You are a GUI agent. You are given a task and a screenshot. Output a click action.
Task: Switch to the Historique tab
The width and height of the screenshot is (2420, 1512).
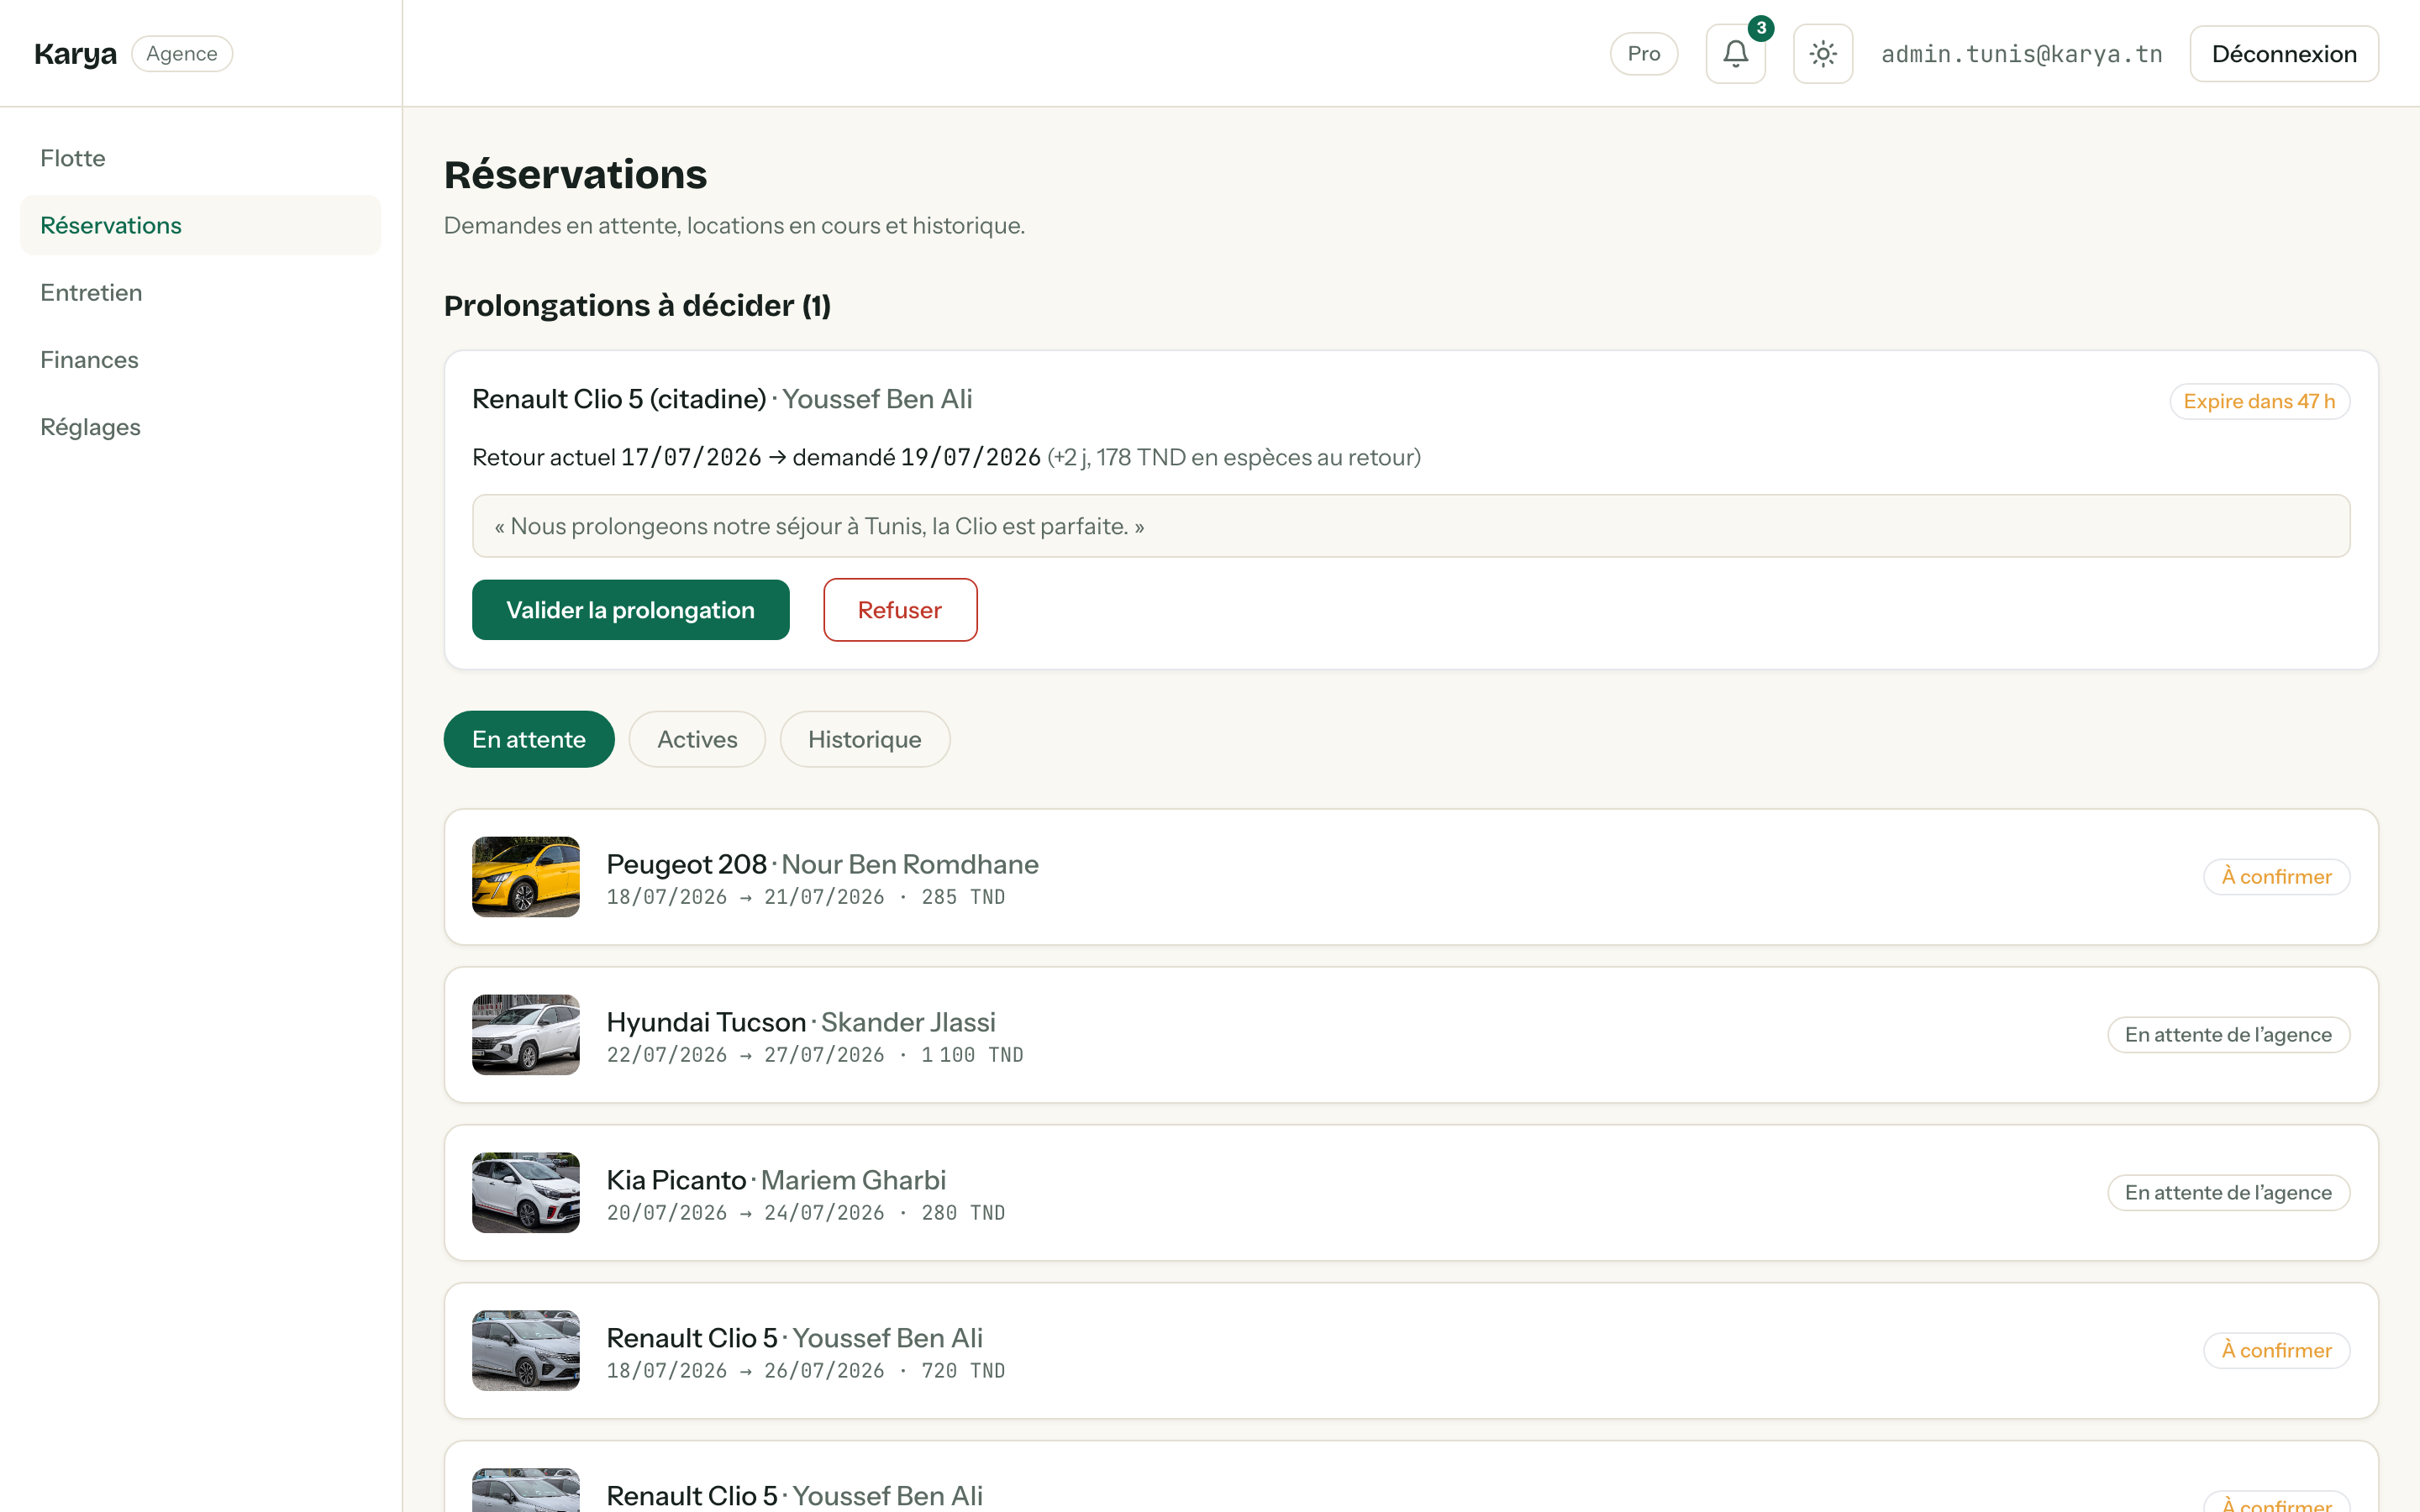pos(865,739)
